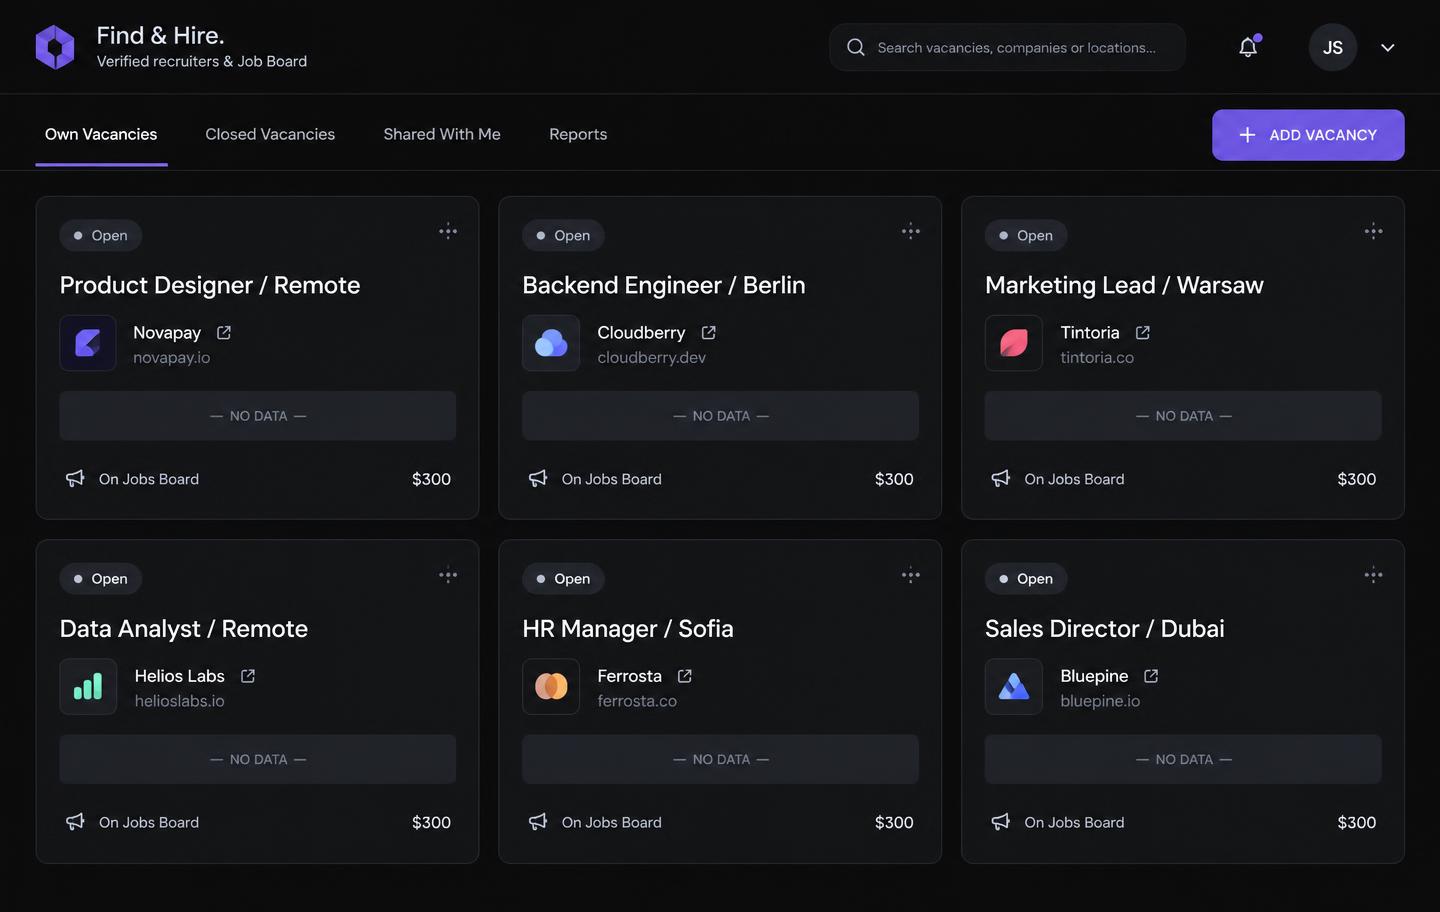Viewport: 1440px width, 912px height.
Task: Open the Marketing Lead / Warsaw vacancy
Action: click(x=1124, y=285)
